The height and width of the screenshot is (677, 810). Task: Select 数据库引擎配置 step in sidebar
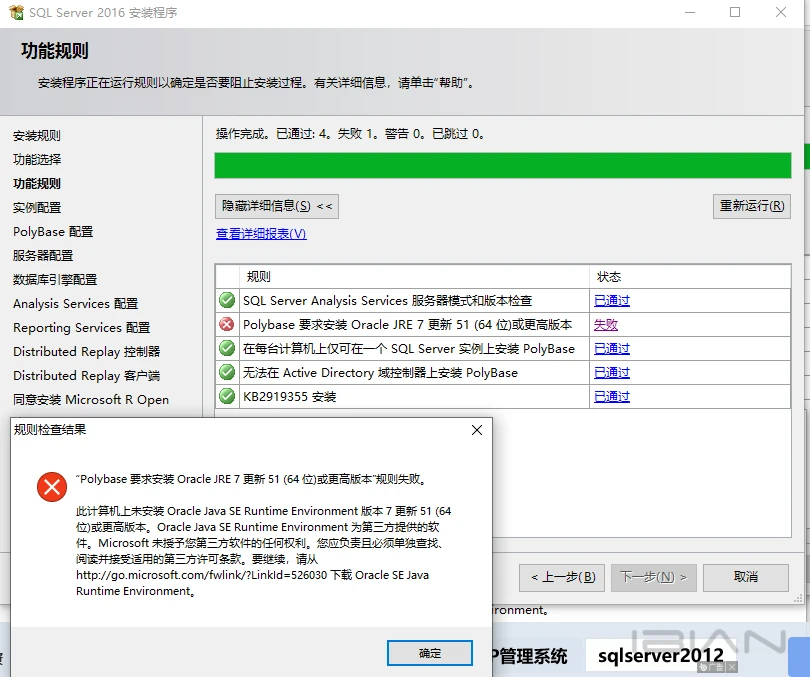[55, 280]
